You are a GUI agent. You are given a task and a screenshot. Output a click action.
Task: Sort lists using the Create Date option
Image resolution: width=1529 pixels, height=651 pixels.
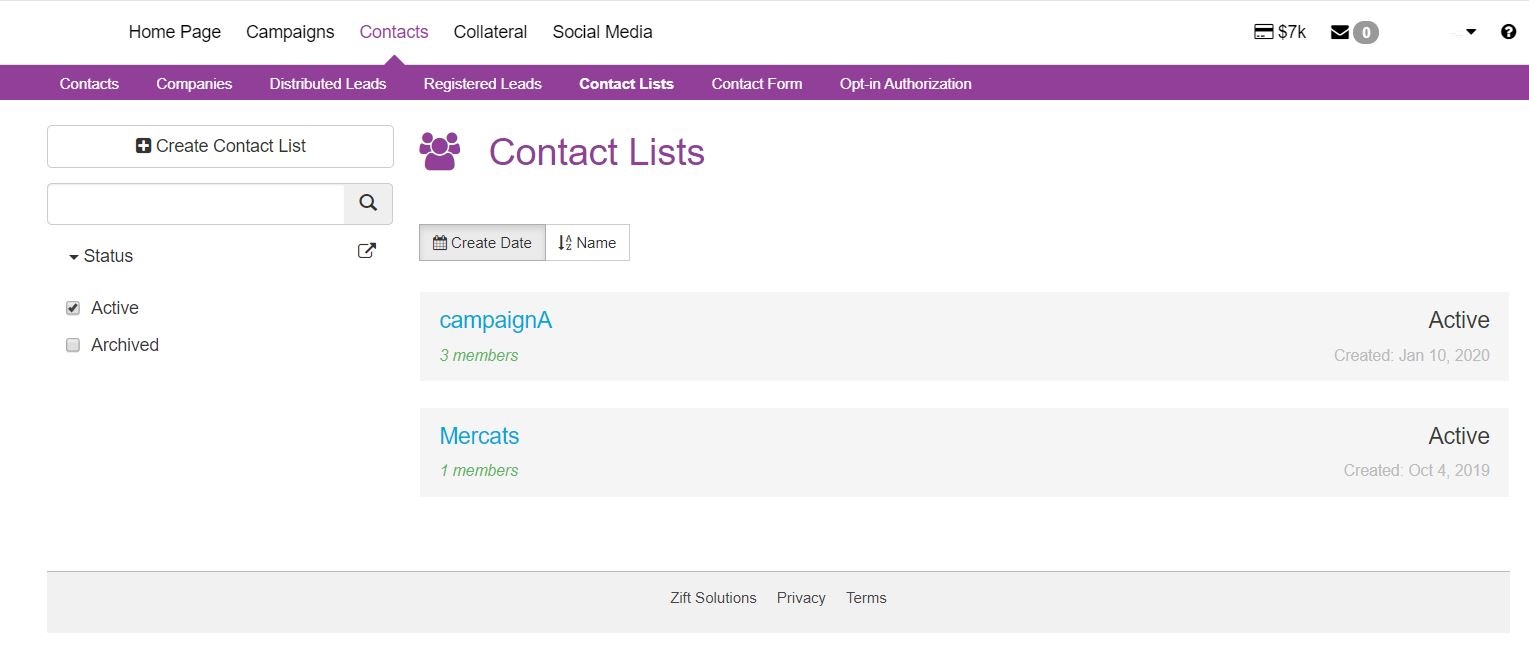(482, 242)
